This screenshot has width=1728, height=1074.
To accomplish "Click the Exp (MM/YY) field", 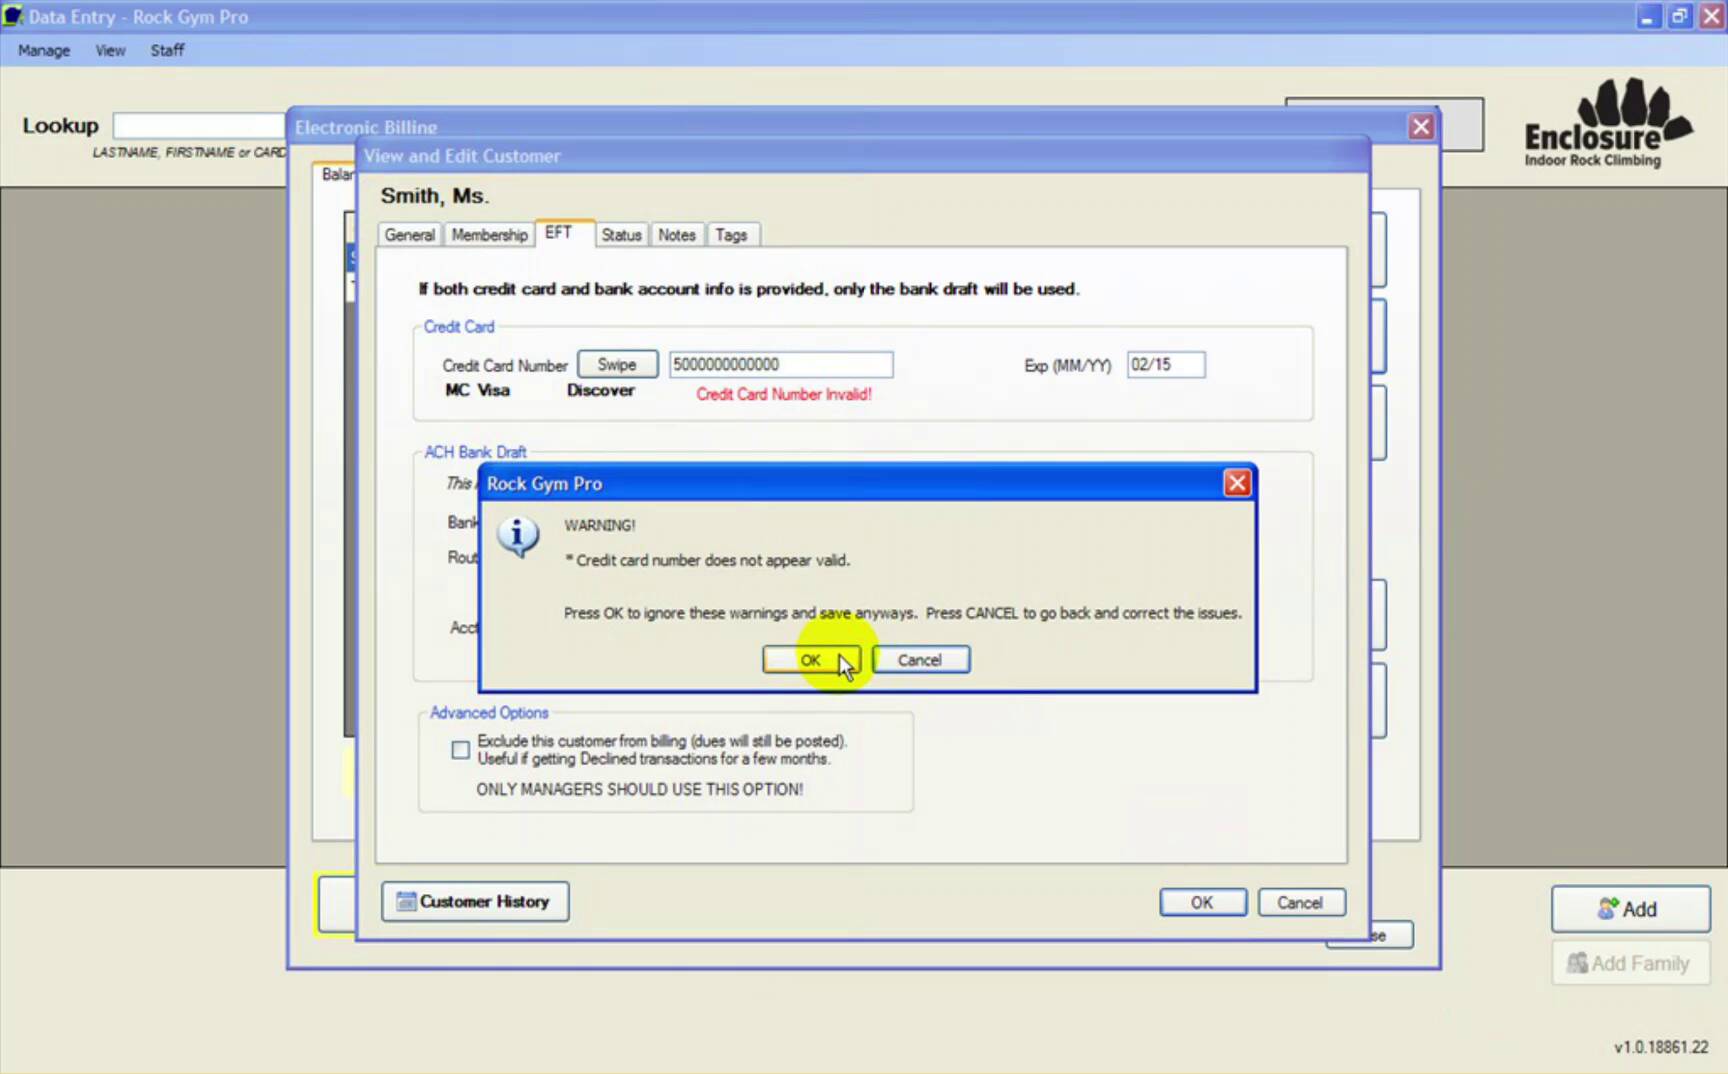I will [1166, 365].
